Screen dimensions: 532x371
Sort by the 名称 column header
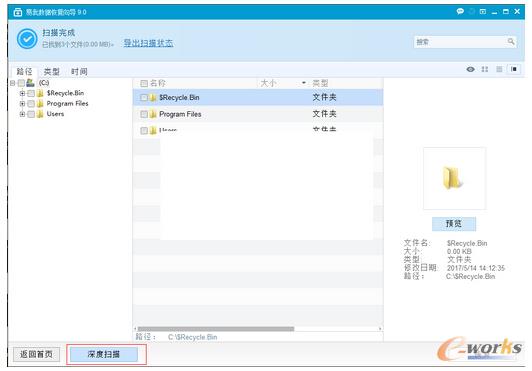coord(158,83)
